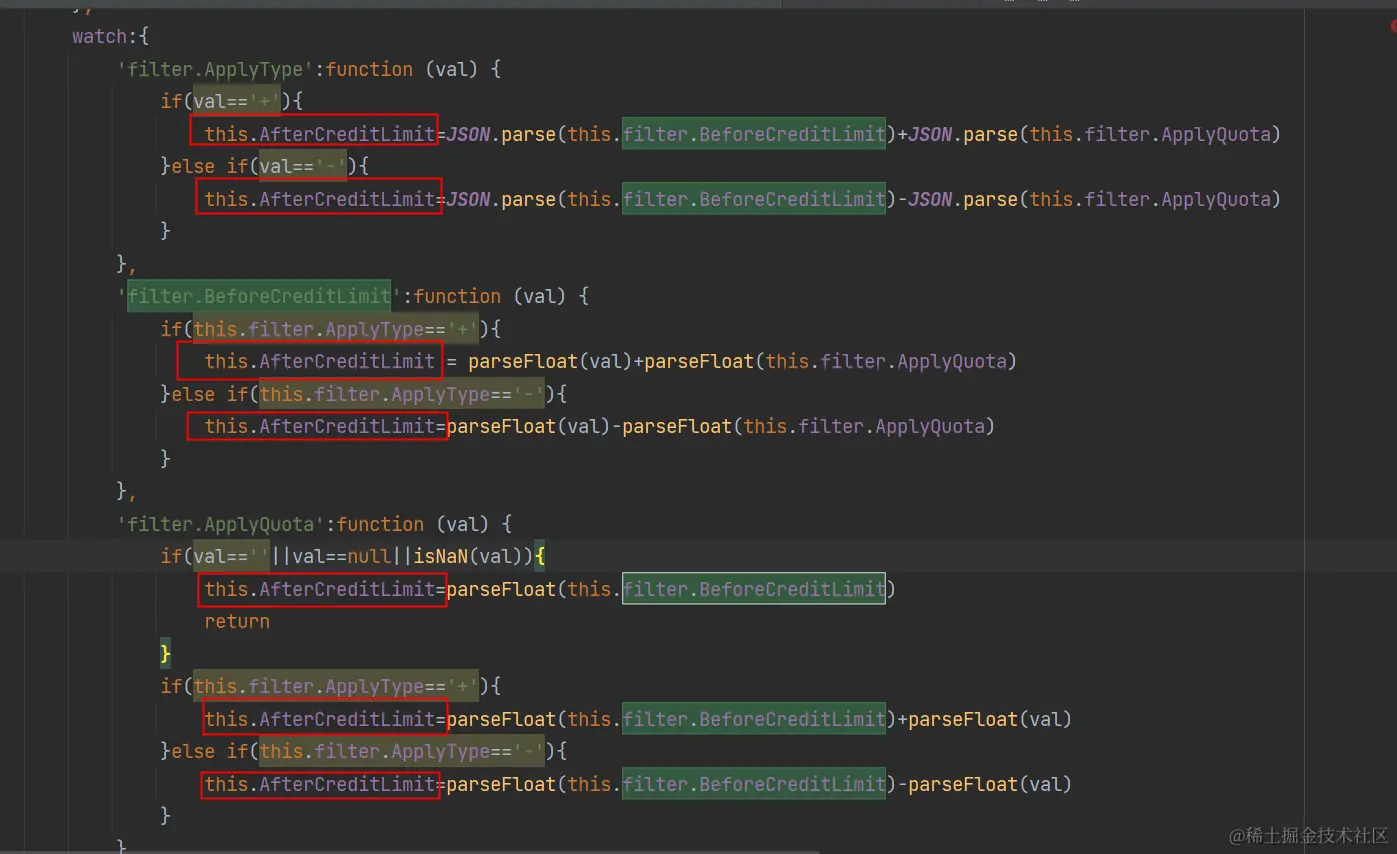1397x854 pixels.
Task: Click the parseFloat(val)-parseFloat(this.filter.ApplyQuota) expression
Action: point(720,426)
